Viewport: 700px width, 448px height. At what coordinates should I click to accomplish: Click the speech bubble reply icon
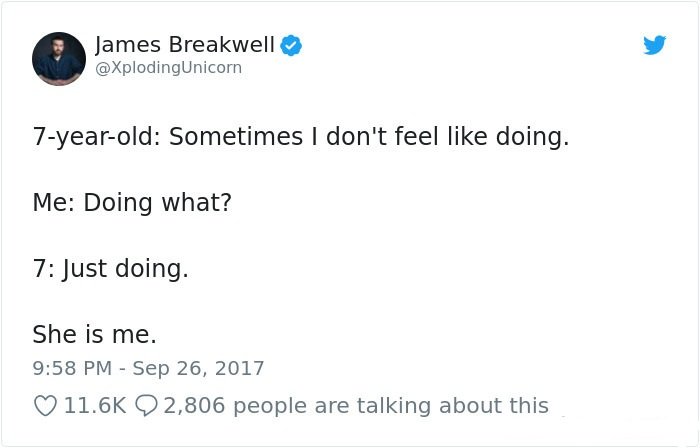[146, 406]
